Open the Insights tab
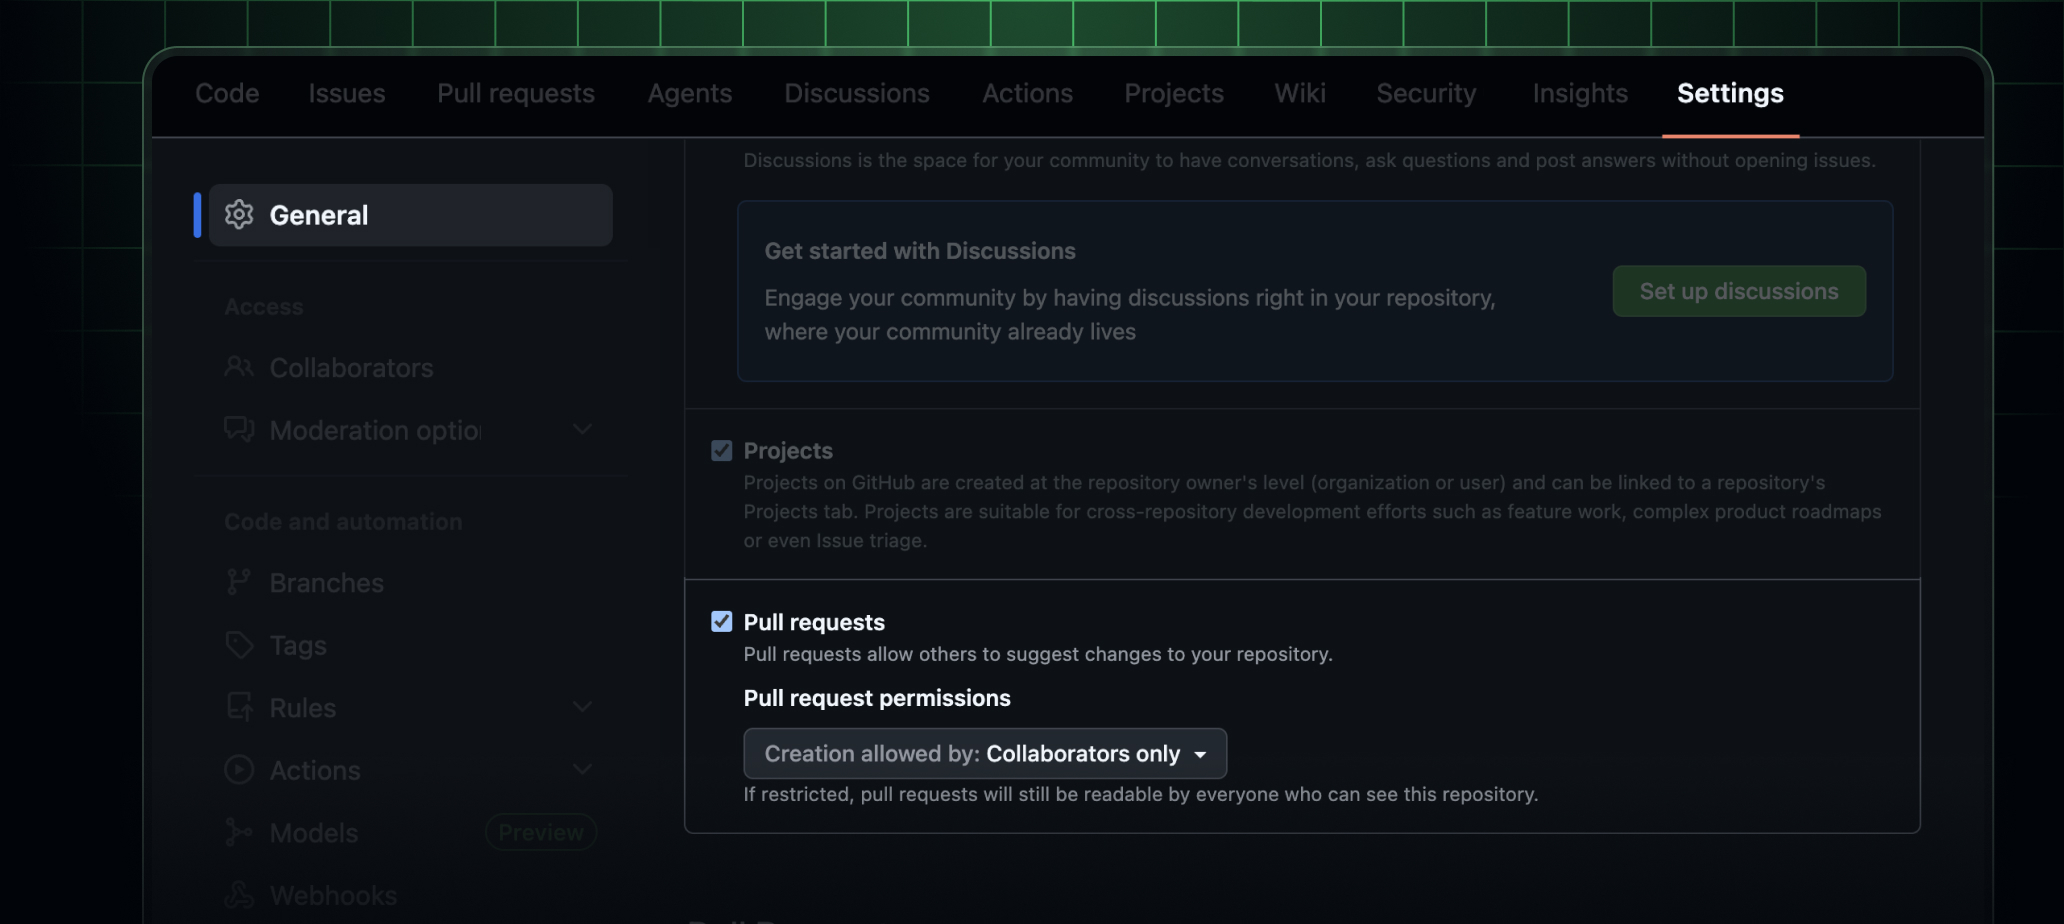Viewport: 2064px width, 924px height. click(1580, 93)
